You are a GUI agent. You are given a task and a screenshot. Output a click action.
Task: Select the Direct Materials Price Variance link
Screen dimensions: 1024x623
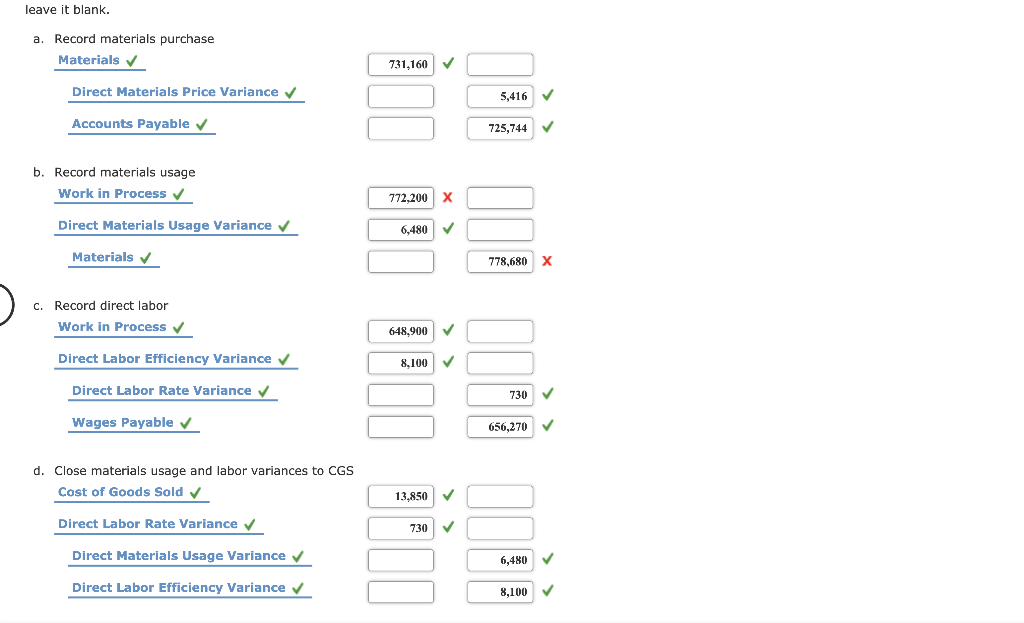(x=176, y=91)
